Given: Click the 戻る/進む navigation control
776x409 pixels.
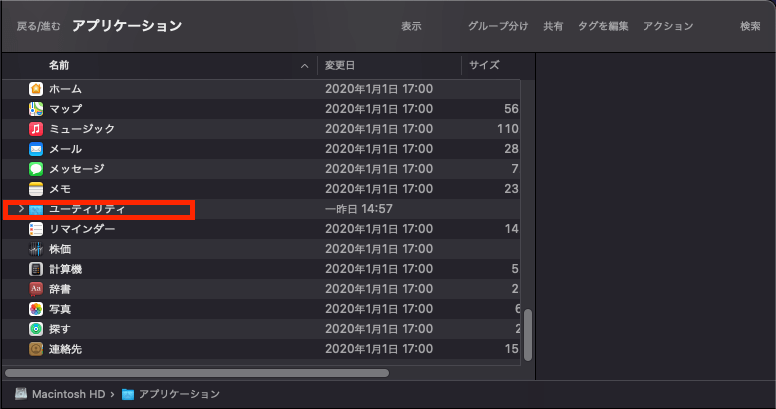Looking at the screenshot, I should click(38, 26).
